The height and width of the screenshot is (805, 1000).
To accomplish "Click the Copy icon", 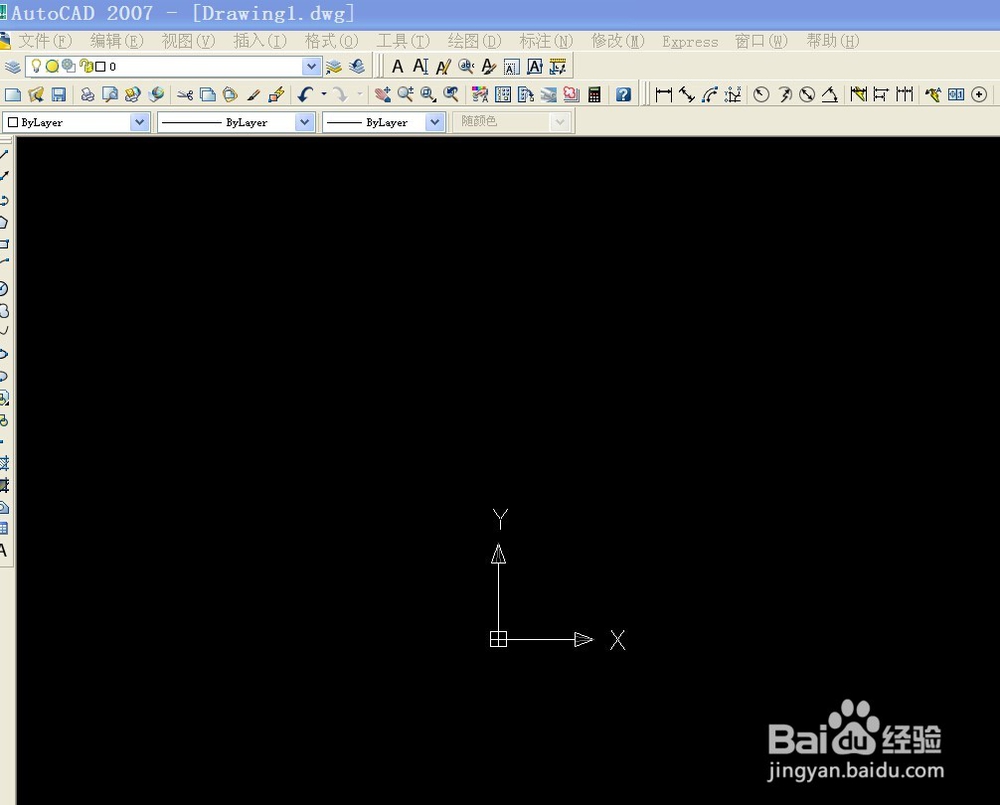I will tap(208, 95).
